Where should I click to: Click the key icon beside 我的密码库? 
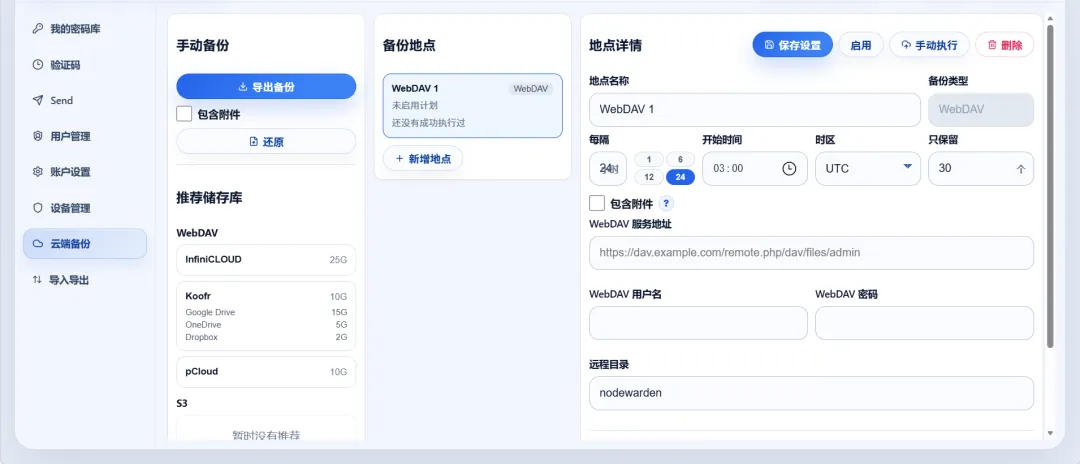(x=38, y=29)
